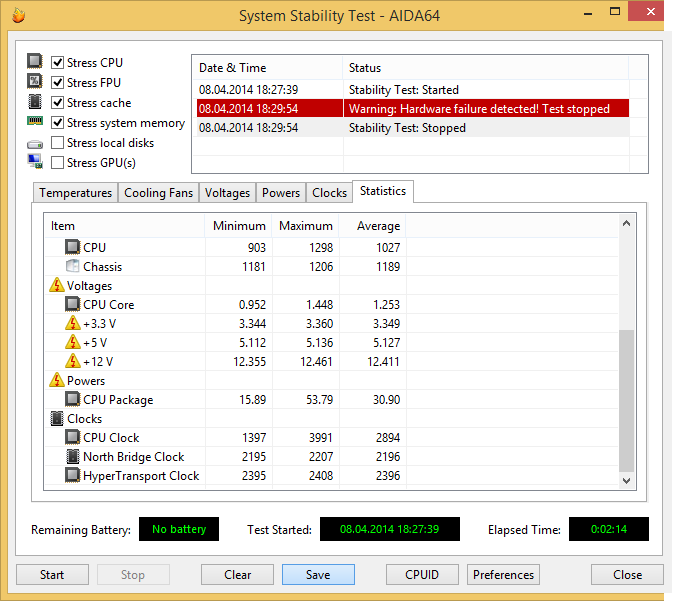
Task: Click the statistics list scroll up arrow
Action: pos(626,224)
